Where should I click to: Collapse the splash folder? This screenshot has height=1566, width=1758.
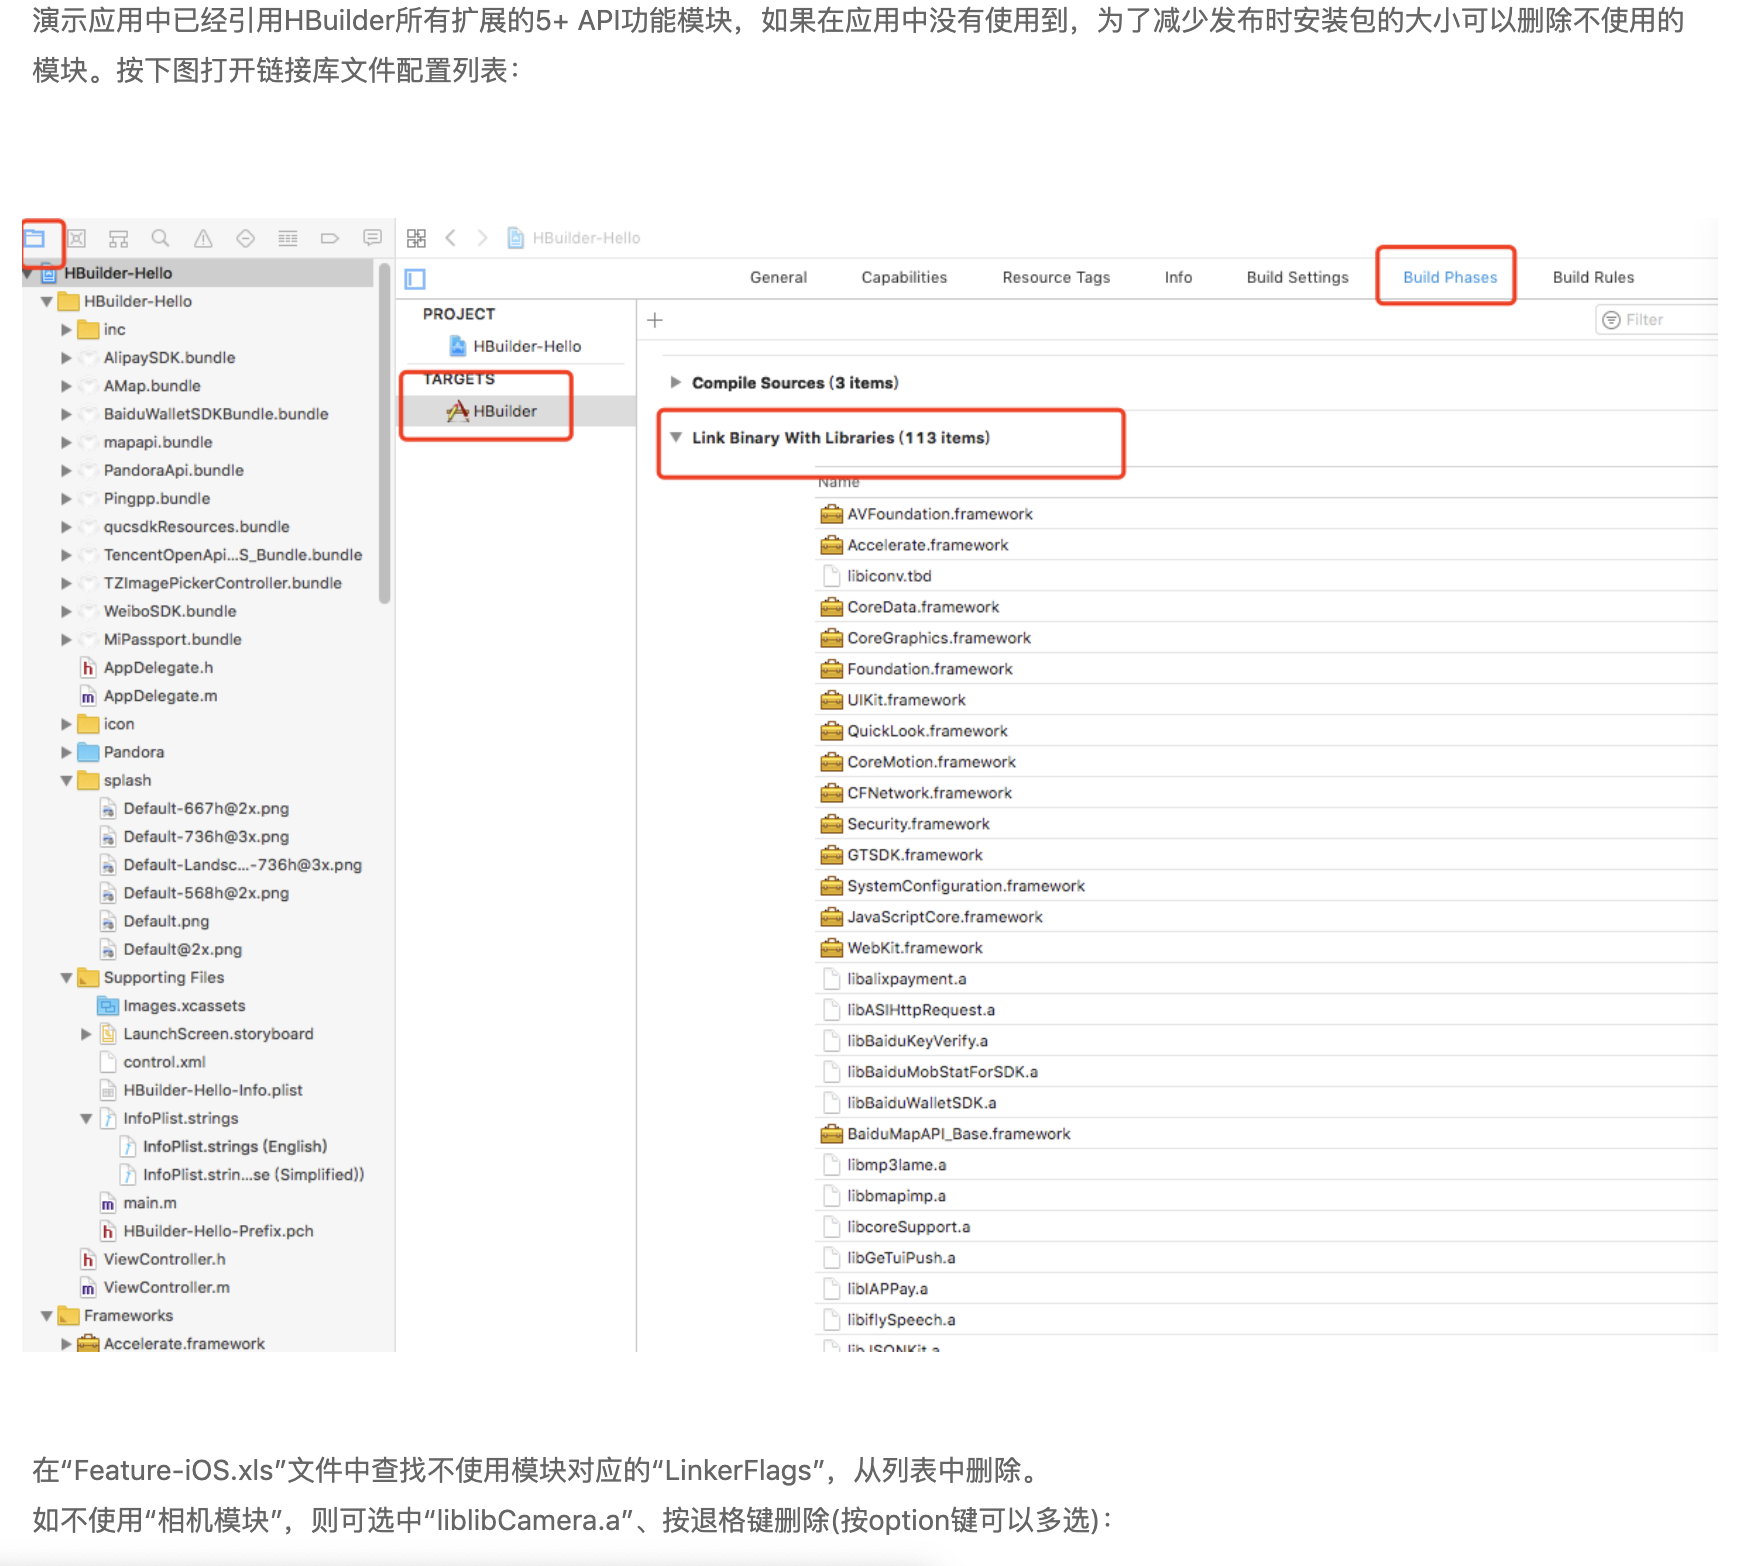(x=67, y=780)
